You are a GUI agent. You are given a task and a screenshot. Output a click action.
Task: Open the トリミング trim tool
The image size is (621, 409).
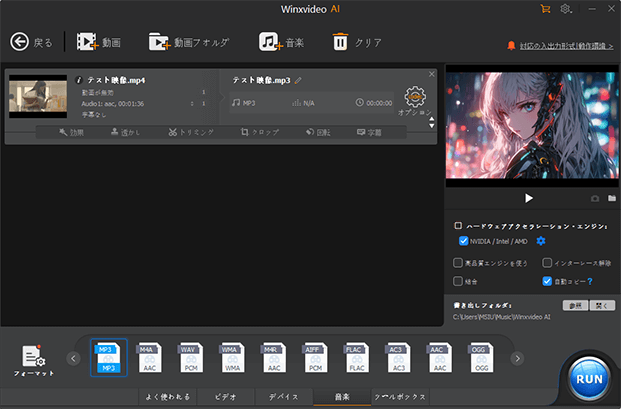point(191,132)
